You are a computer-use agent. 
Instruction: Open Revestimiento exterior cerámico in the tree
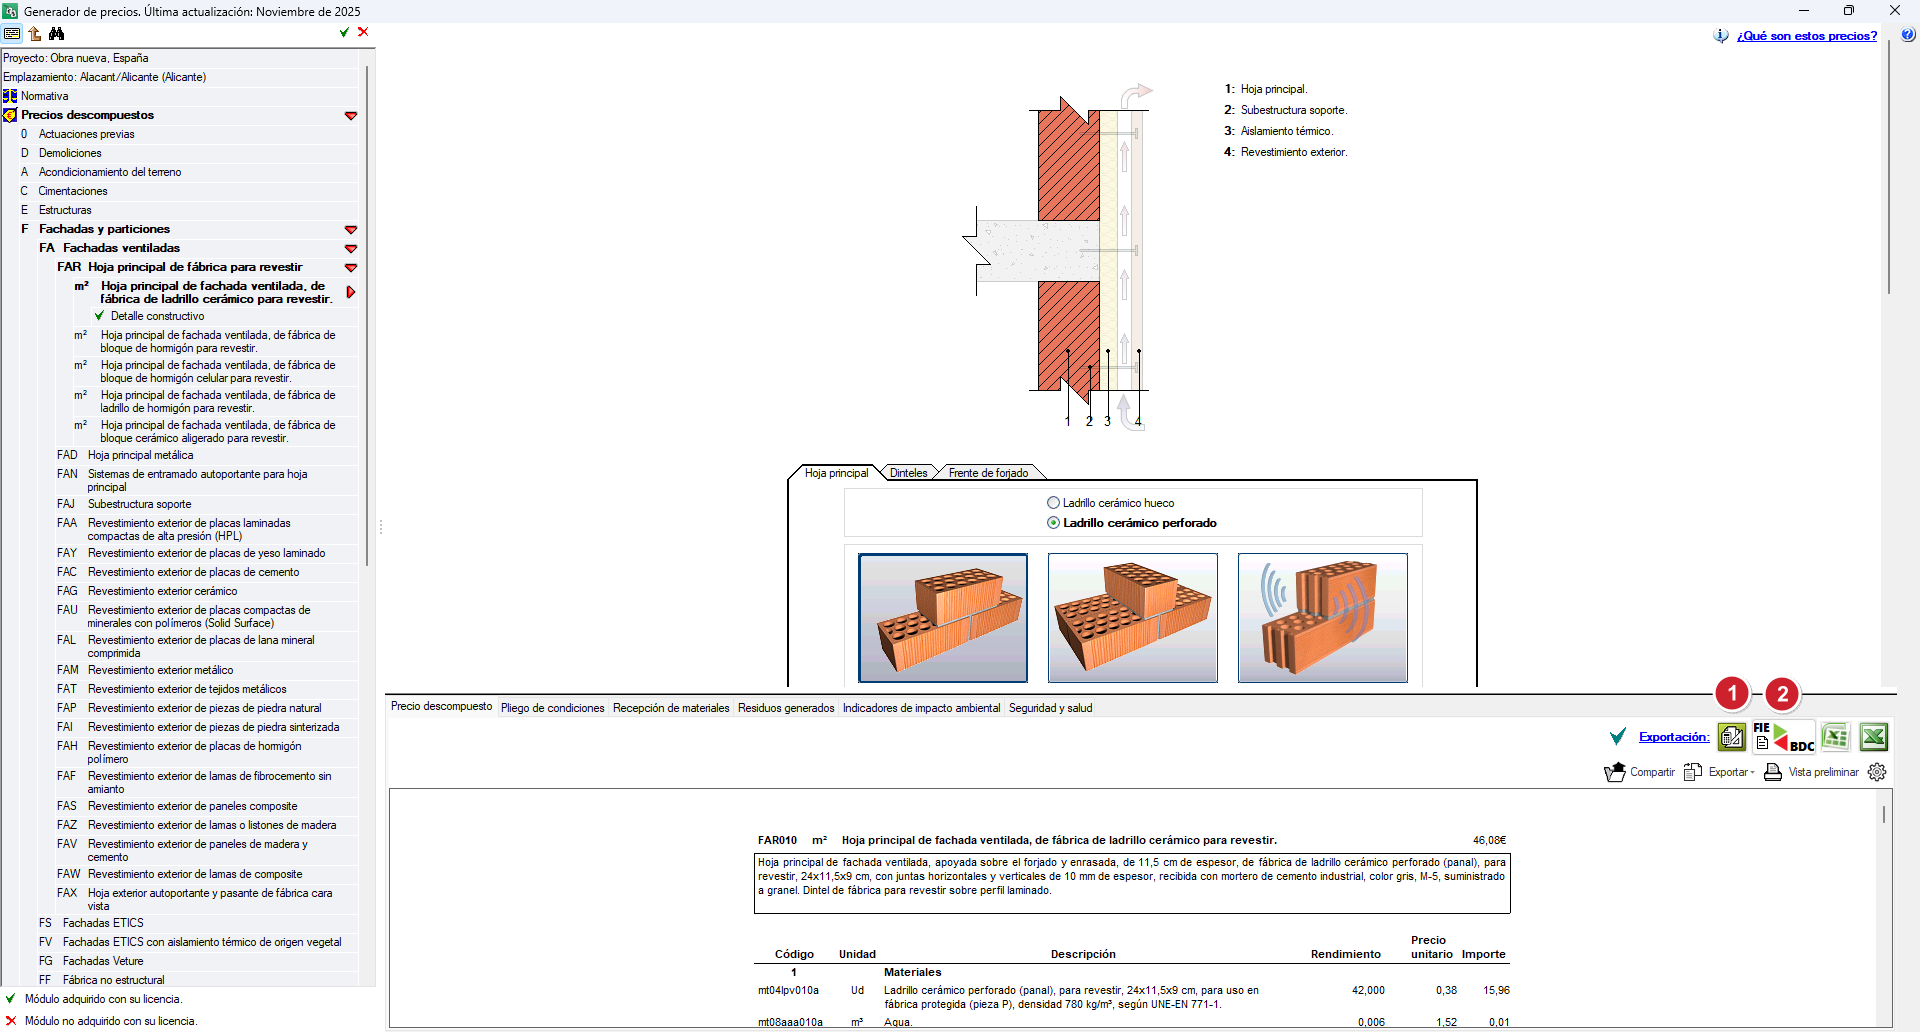click(162, 591)
